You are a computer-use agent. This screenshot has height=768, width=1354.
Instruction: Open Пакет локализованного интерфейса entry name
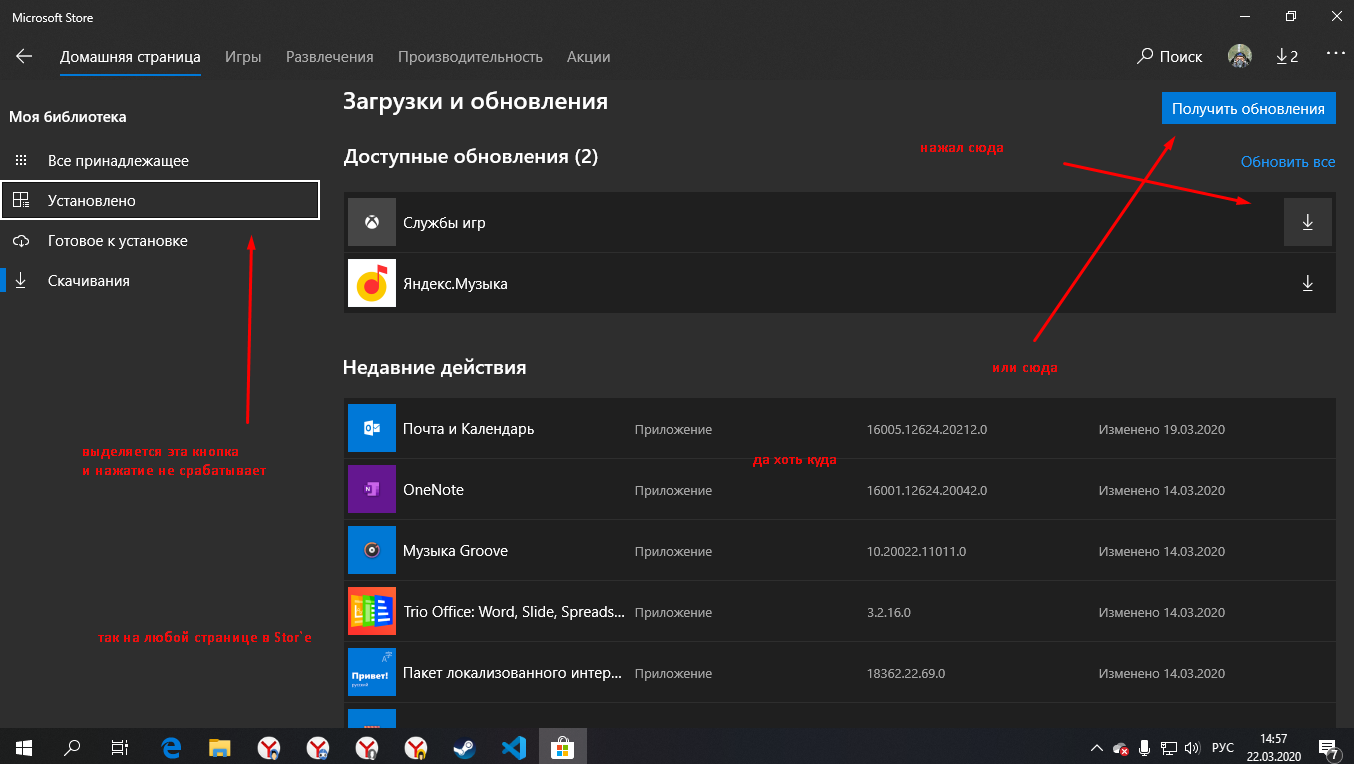514,673
